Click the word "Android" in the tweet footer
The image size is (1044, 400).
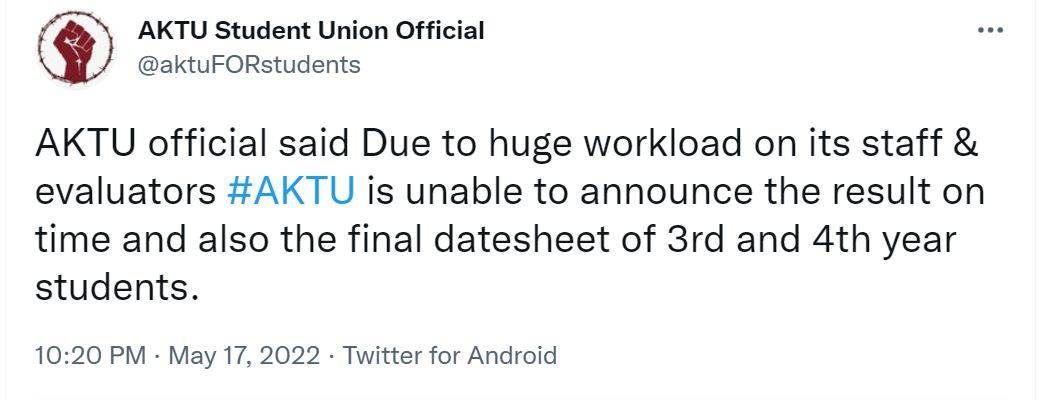[507, 355]
